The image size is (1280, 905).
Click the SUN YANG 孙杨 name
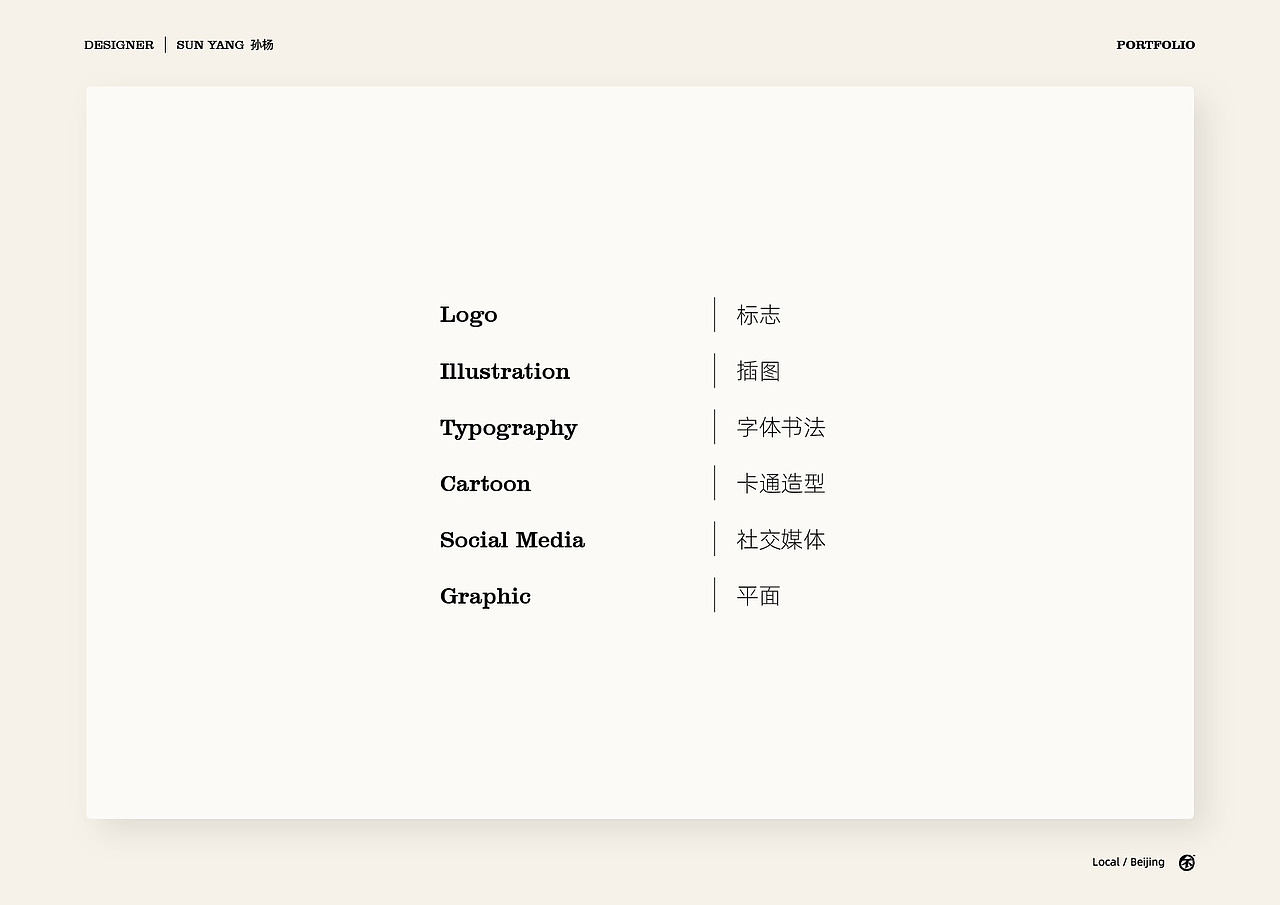click(x=225, y=45)
